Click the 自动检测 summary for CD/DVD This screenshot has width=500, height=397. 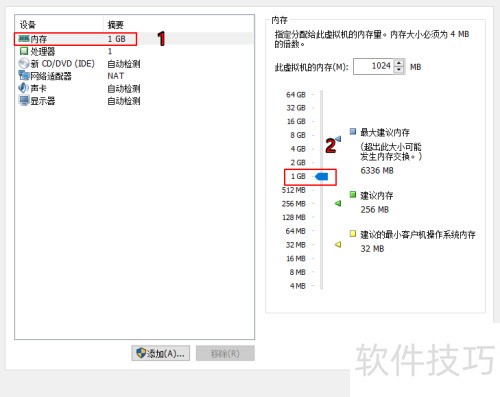tap(124, 64)
